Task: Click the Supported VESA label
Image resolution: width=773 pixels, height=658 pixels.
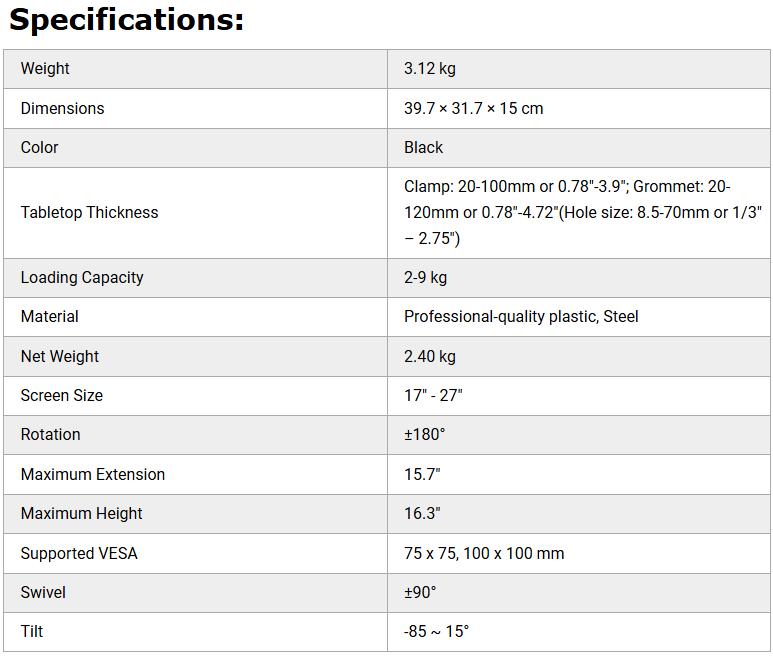Action: [x=79, y=553]
